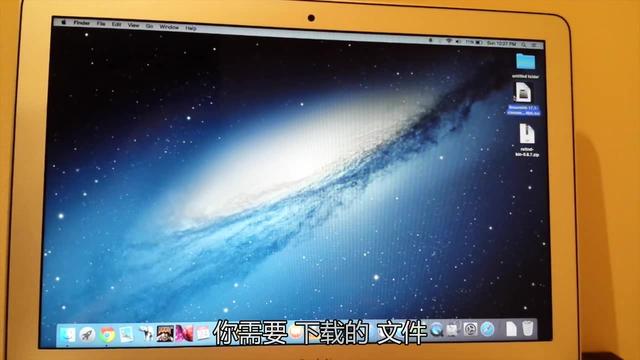Click the volume icon in menu bar

pos(458,42)
